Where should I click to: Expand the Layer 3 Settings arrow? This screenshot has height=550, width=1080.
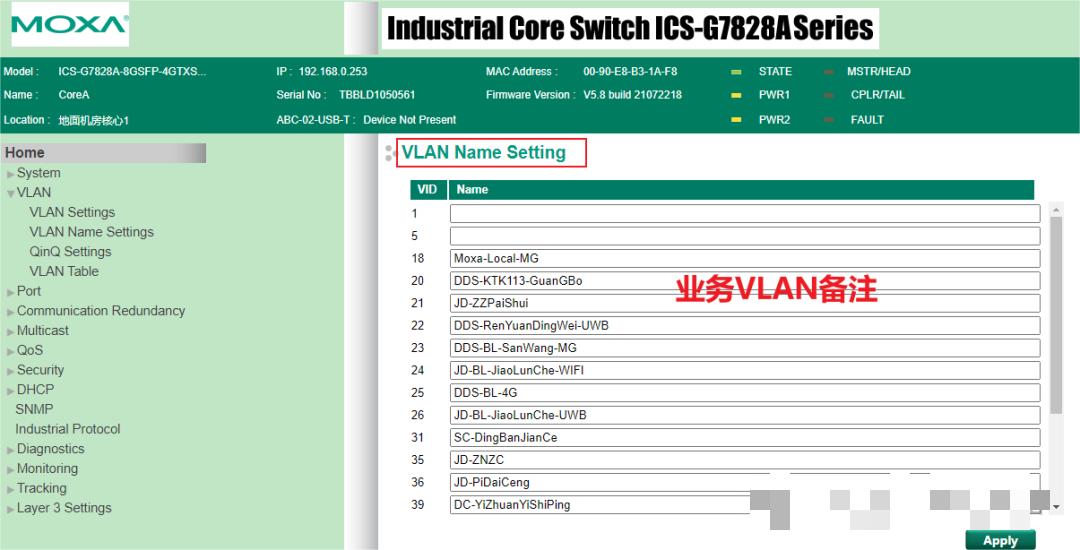point(10,509)
